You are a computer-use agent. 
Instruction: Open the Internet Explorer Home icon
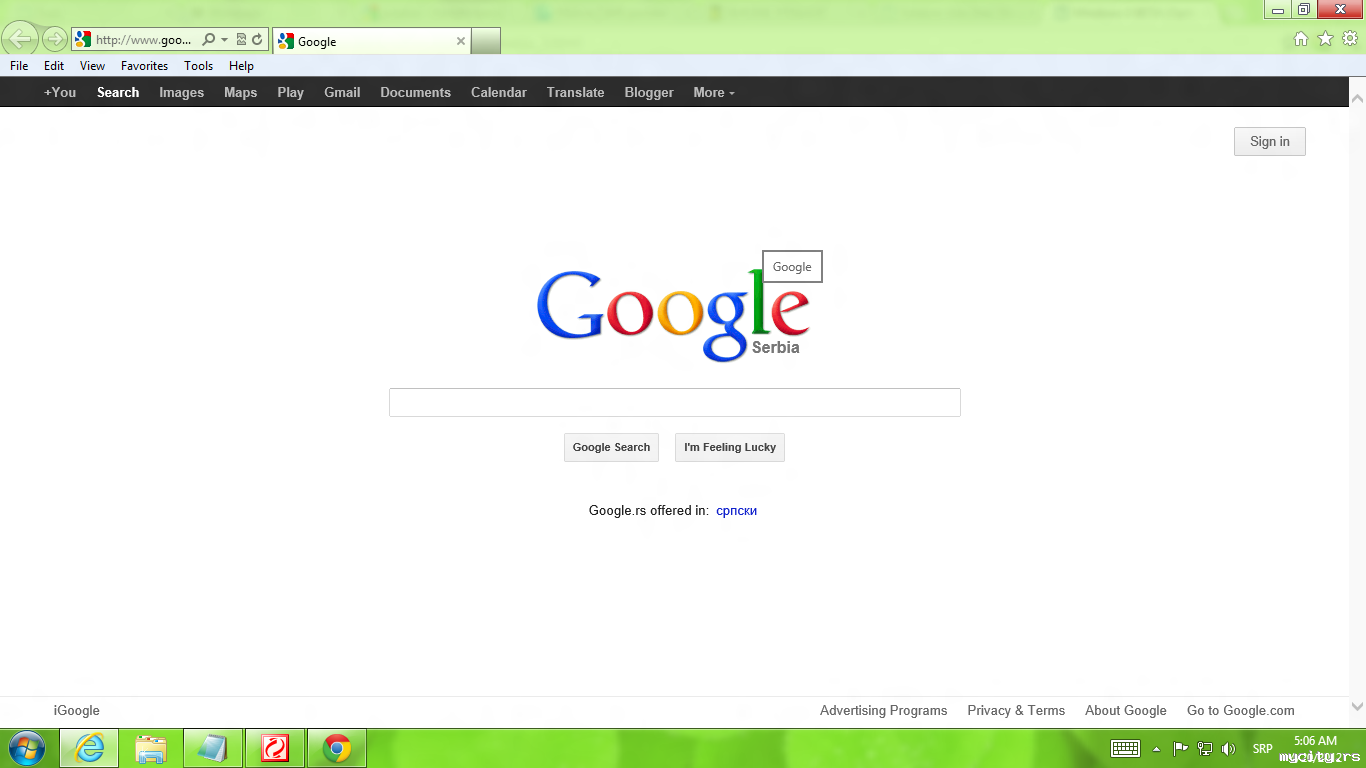click(x=1301, y=39)
